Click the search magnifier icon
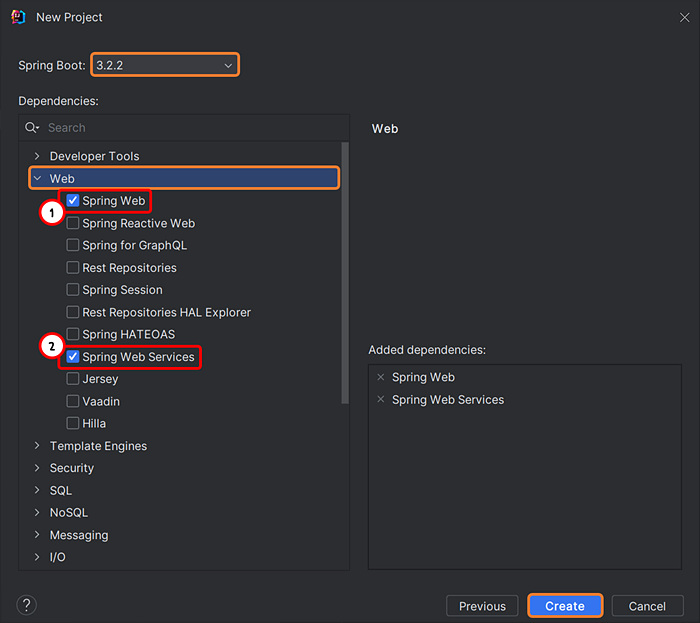This screenshot has height=623, width=700. tap(32, 128)
